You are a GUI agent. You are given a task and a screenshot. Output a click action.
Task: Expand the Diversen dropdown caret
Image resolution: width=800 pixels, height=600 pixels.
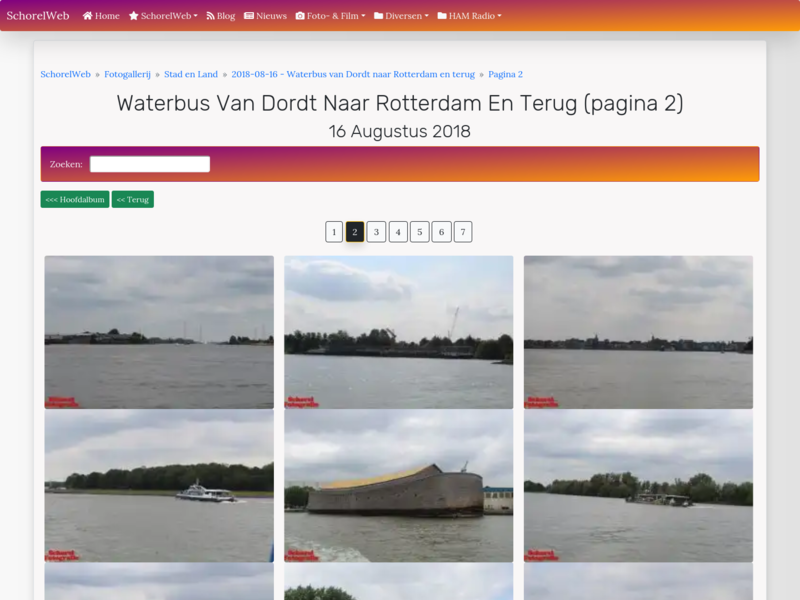[427, 16]
